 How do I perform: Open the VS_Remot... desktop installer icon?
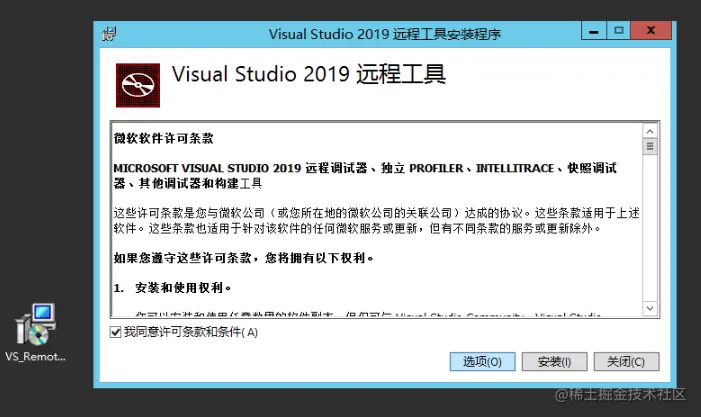[x=35, y=333]
